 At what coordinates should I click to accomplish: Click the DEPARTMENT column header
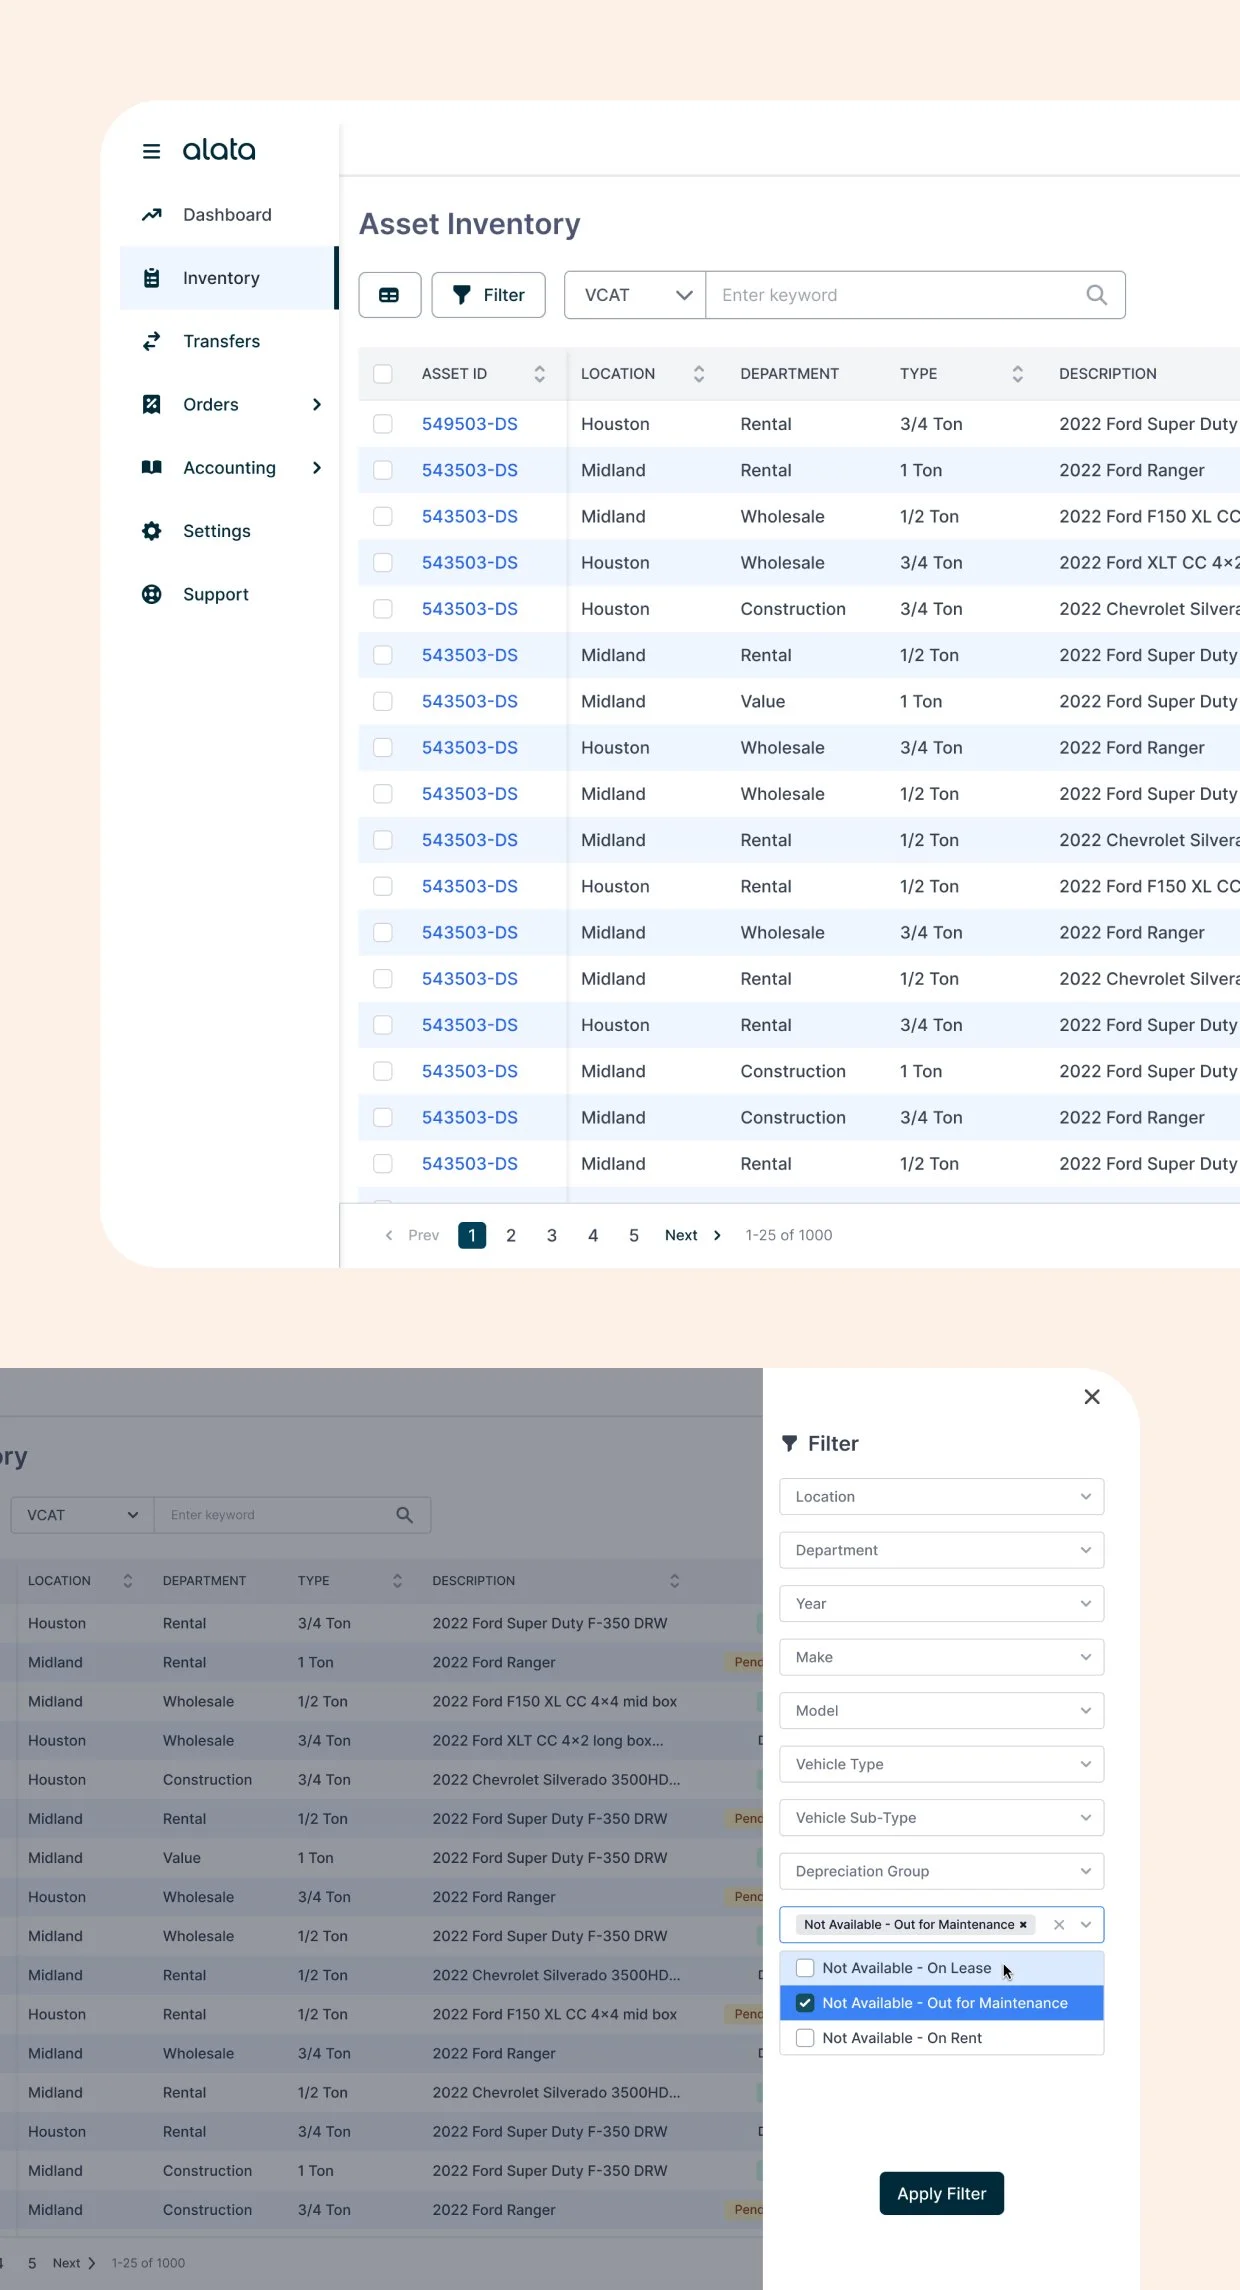tap(789, 373)
